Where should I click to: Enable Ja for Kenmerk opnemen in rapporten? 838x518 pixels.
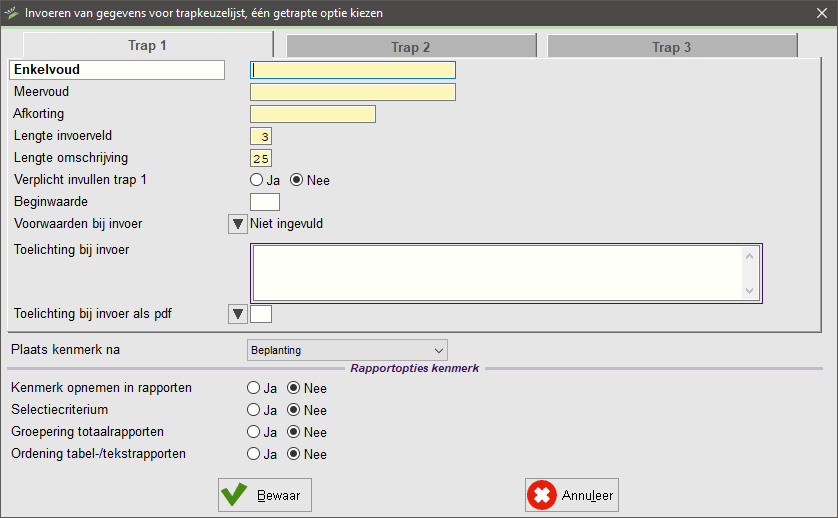coord(256,388)
